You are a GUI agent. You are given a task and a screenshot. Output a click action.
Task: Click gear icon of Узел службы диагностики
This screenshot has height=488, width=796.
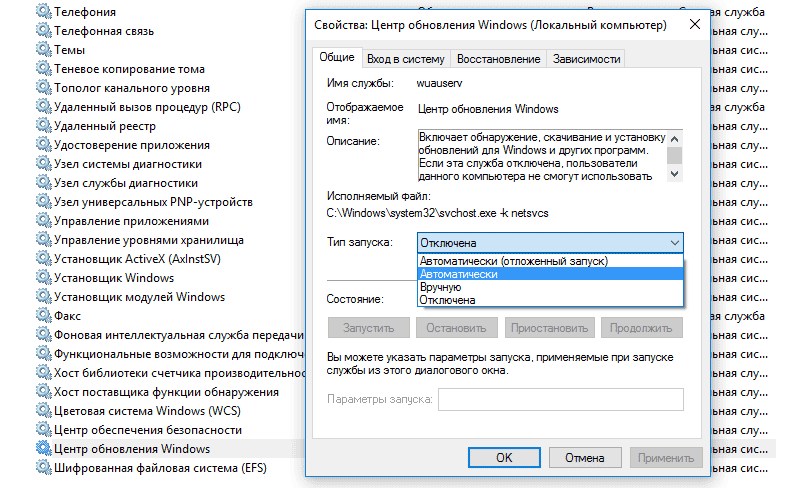pos(44,183)
